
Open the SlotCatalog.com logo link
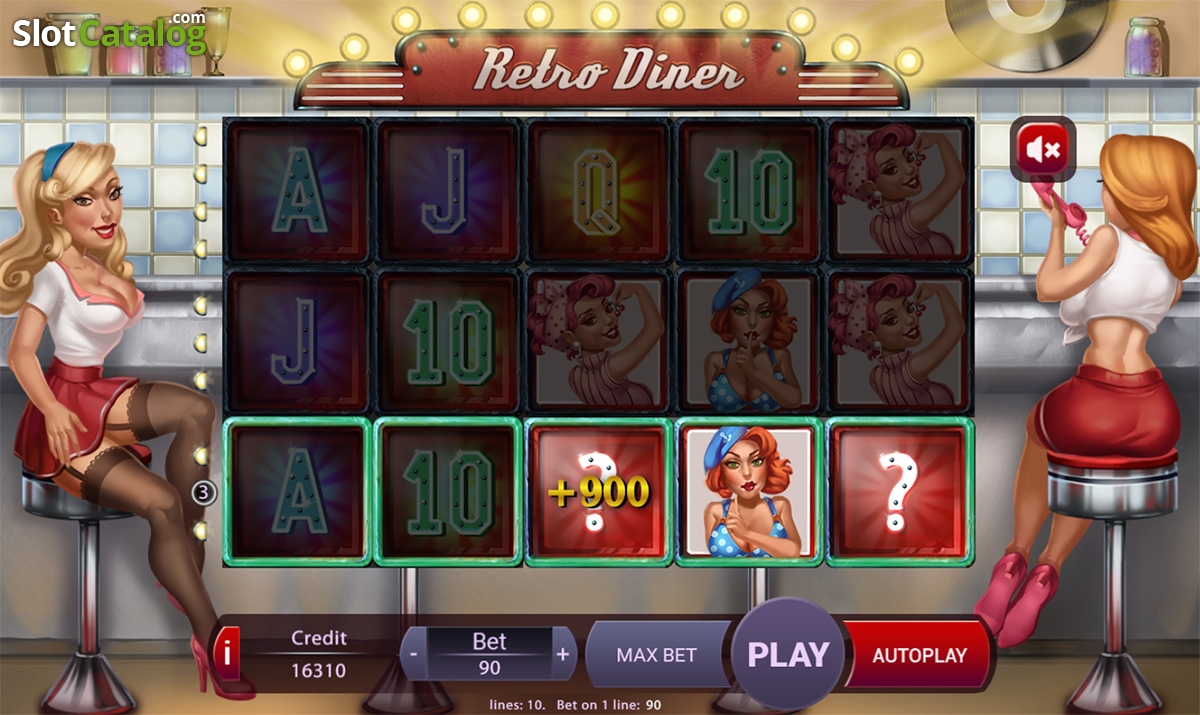point(109,32)
